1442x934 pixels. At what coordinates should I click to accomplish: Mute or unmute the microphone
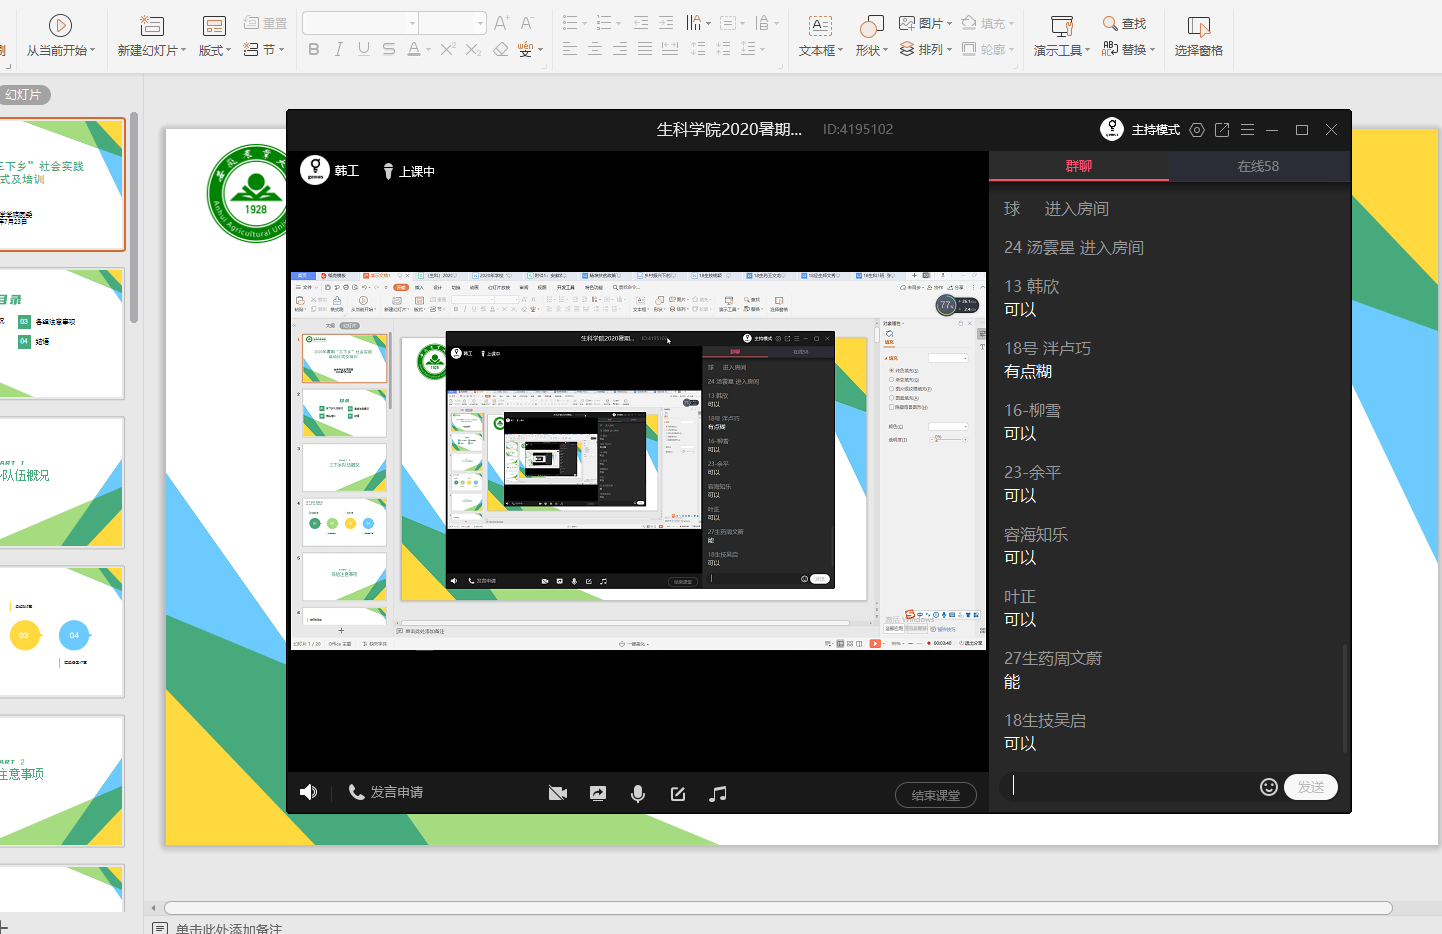(x=638, y=793)
